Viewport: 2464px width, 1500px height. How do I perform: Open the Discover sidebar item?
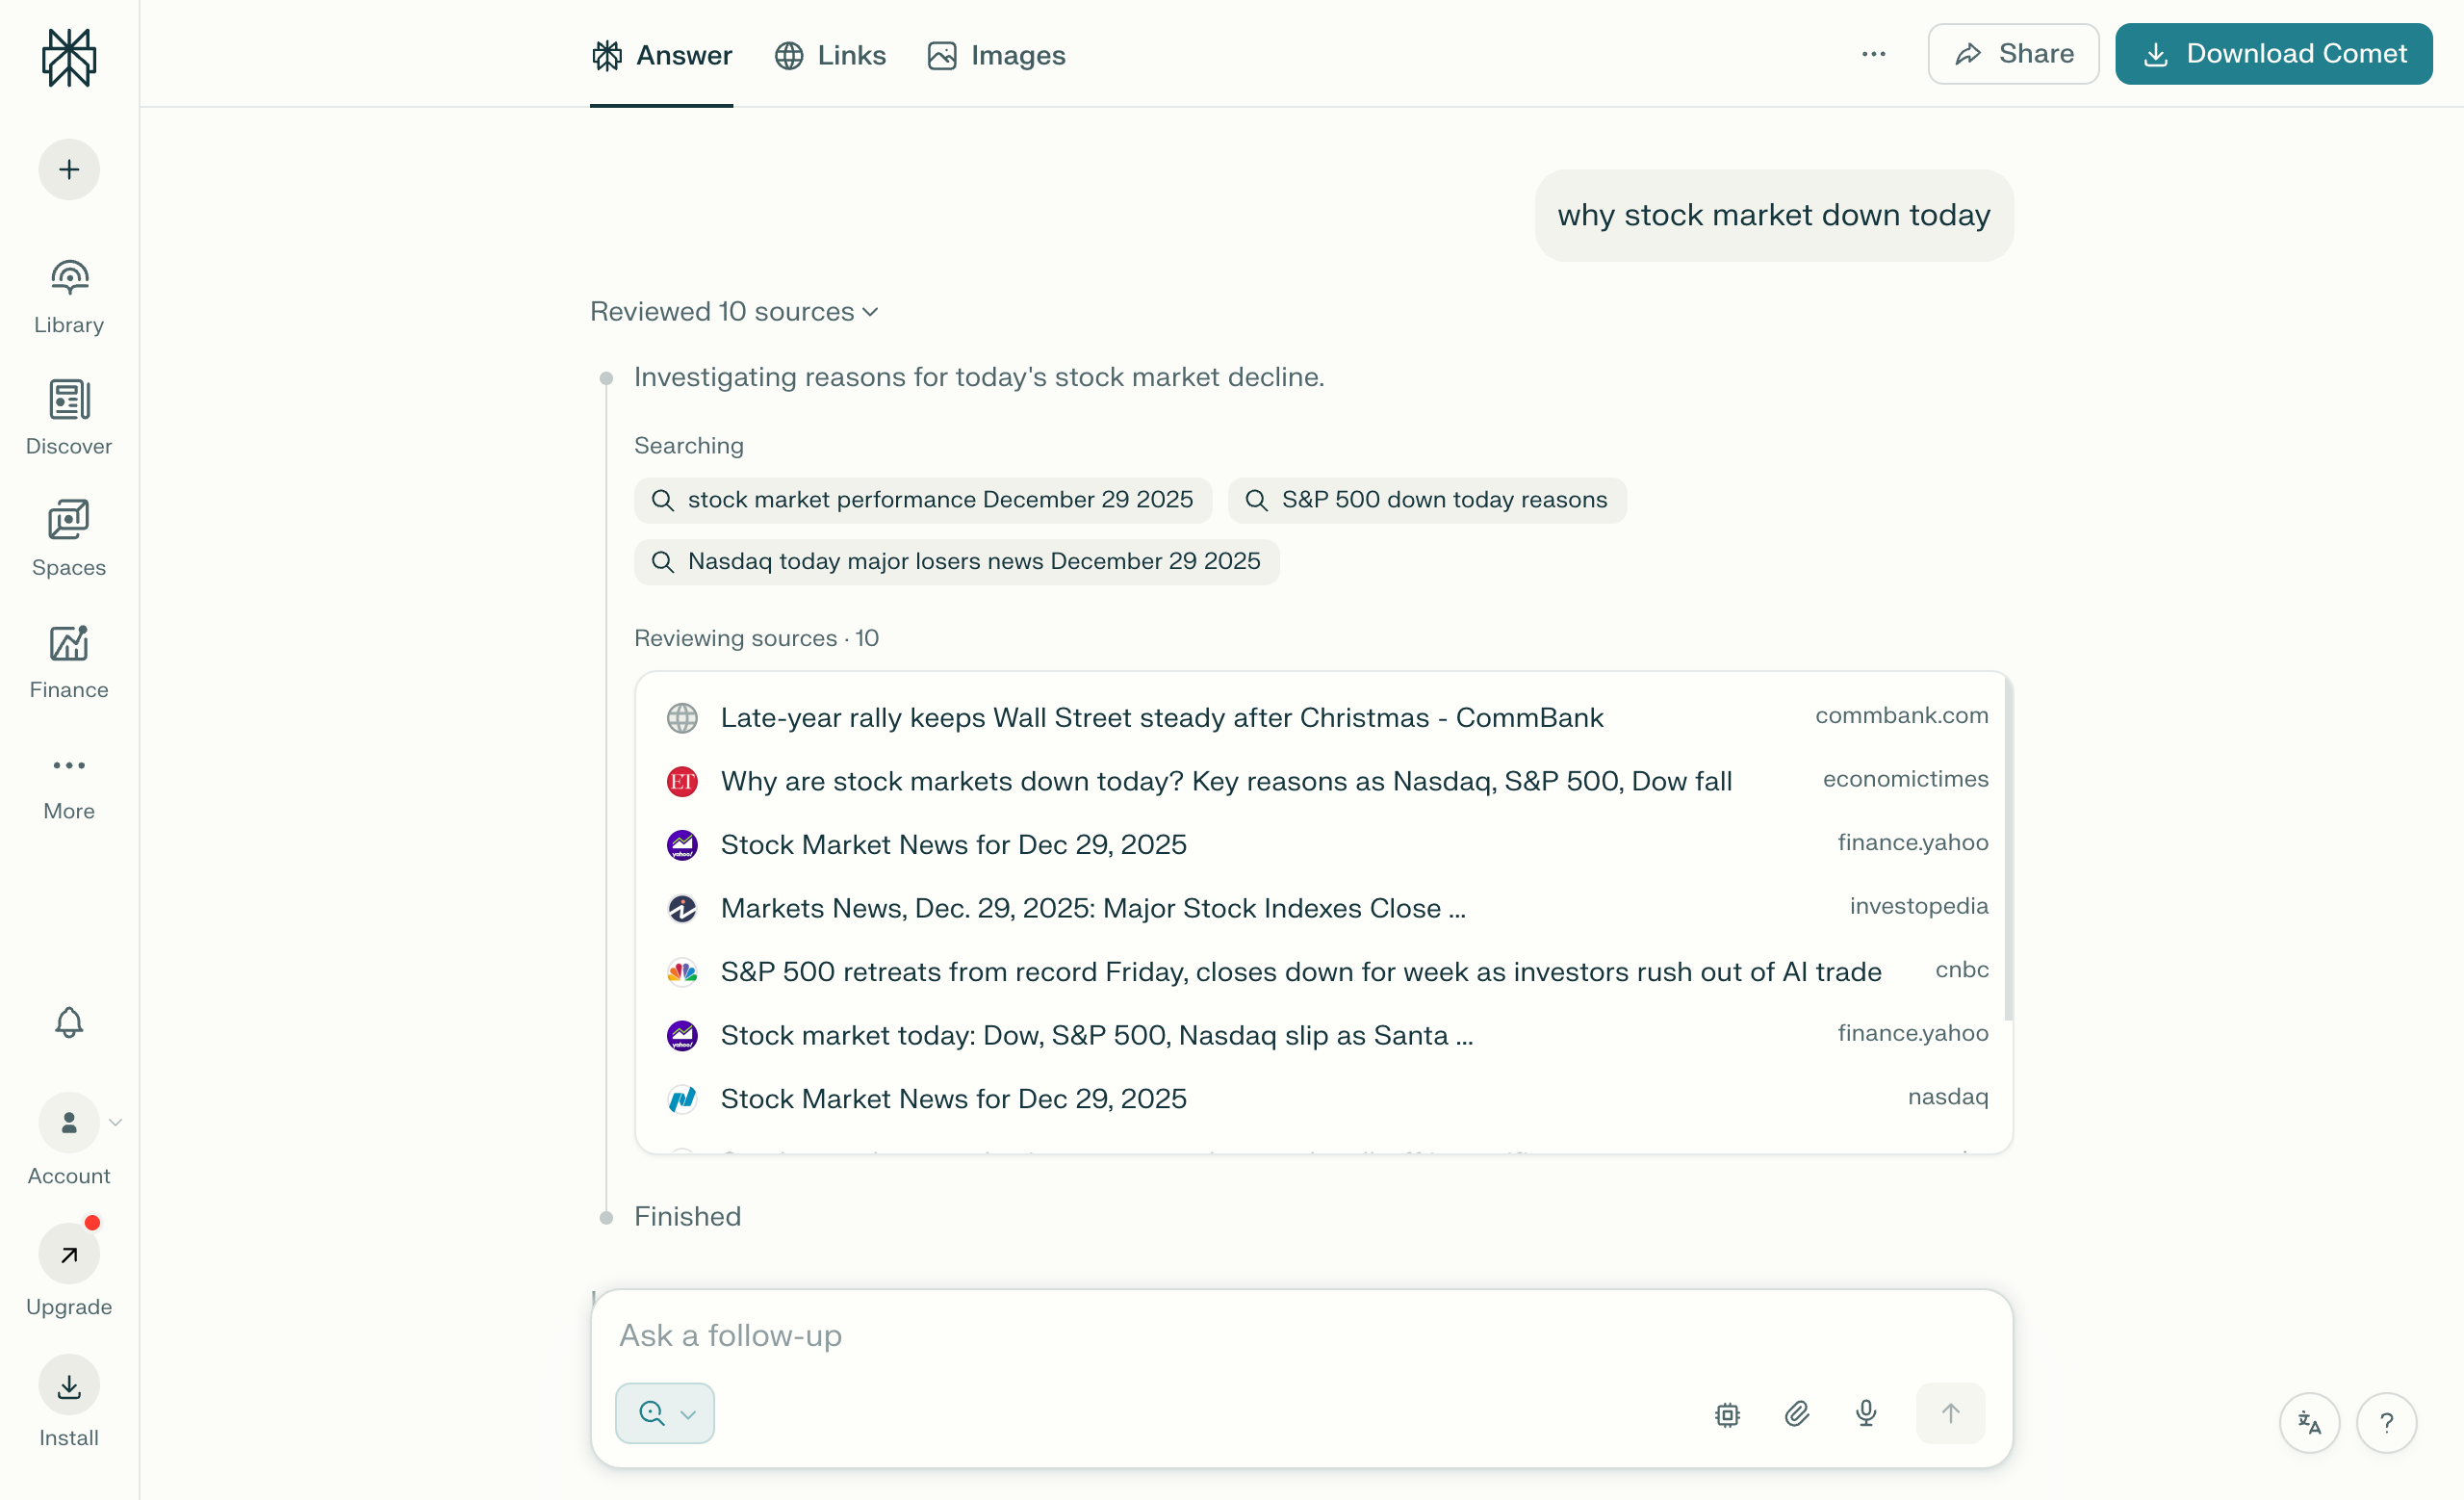pos(69,418)
